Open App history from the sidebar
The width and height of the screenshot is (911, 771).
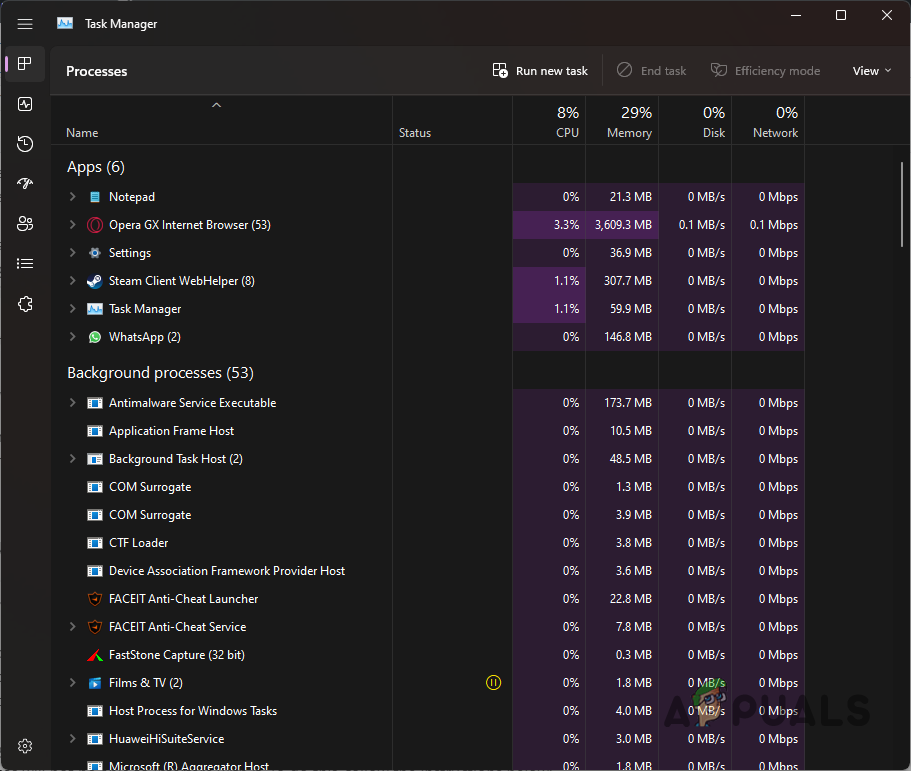(x=24, y=143)
